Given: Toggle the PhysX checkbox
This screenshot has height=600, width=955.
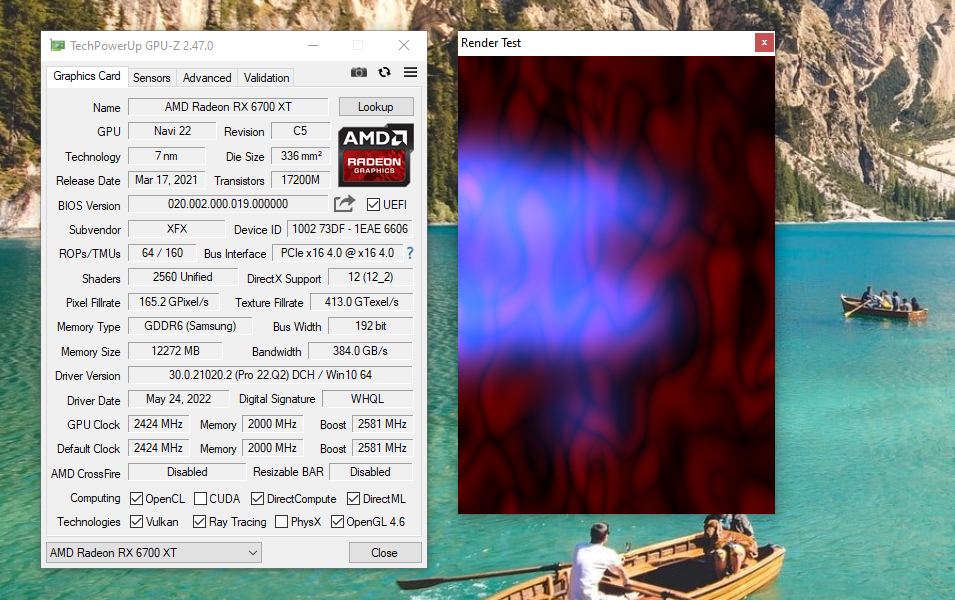Looking at the screenshot, I should coord(281,522).
